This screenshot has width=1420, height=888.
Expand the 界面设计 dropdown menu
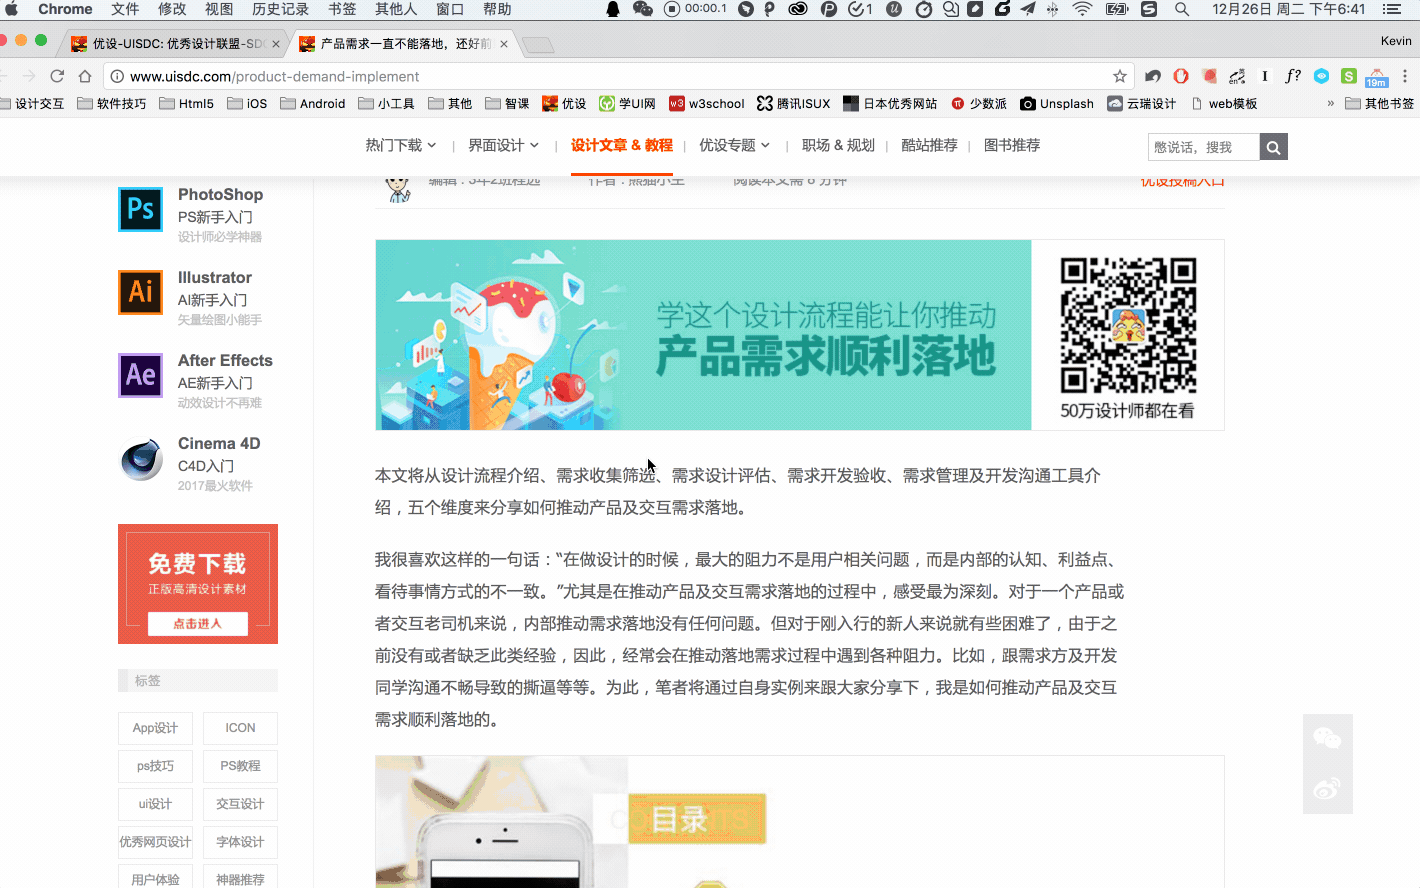coord(504,146)
